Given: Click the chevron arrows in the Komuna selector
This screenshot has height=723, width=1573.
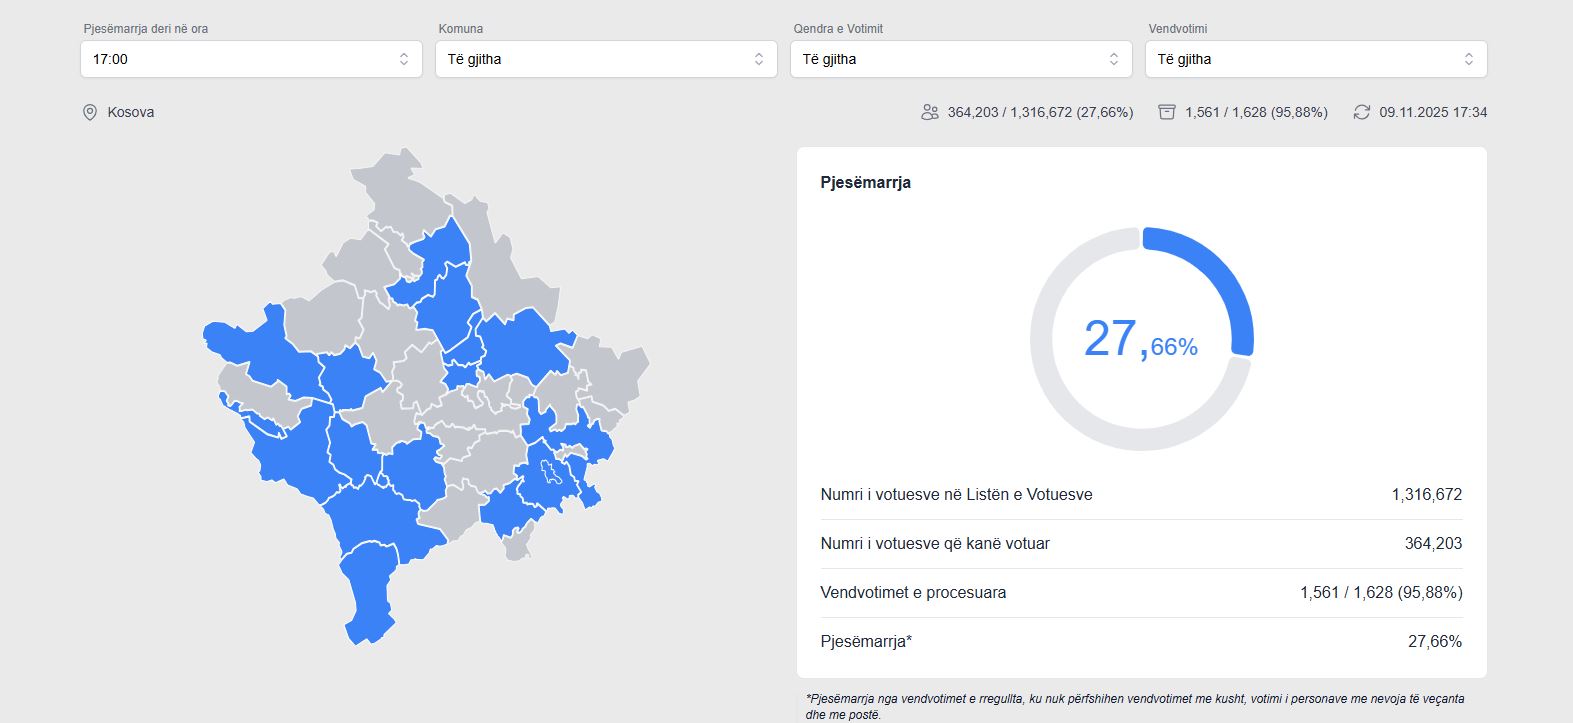Looking at the screenshot, I should click(x=759, y=60).
